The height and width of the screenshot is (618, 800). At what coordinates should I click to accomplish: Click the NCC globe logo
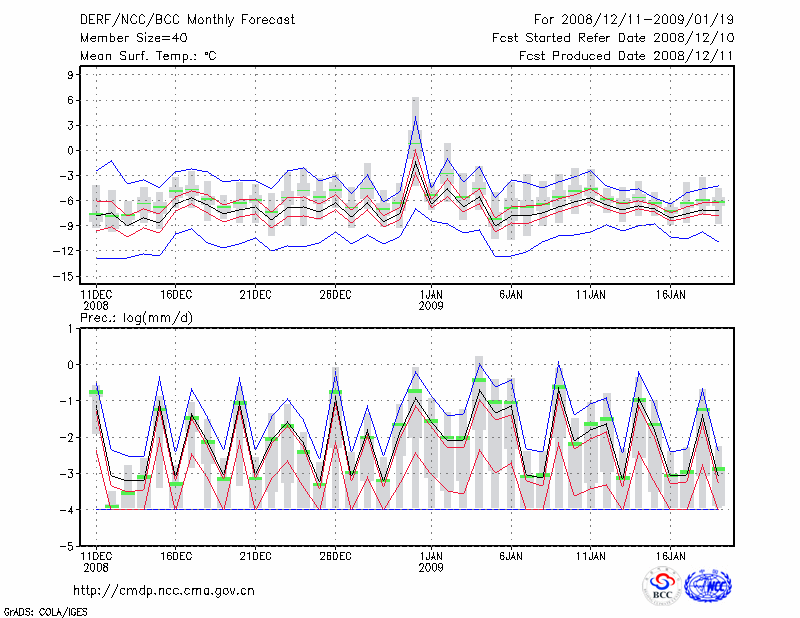pyautogui.click(x=708, y=586)
